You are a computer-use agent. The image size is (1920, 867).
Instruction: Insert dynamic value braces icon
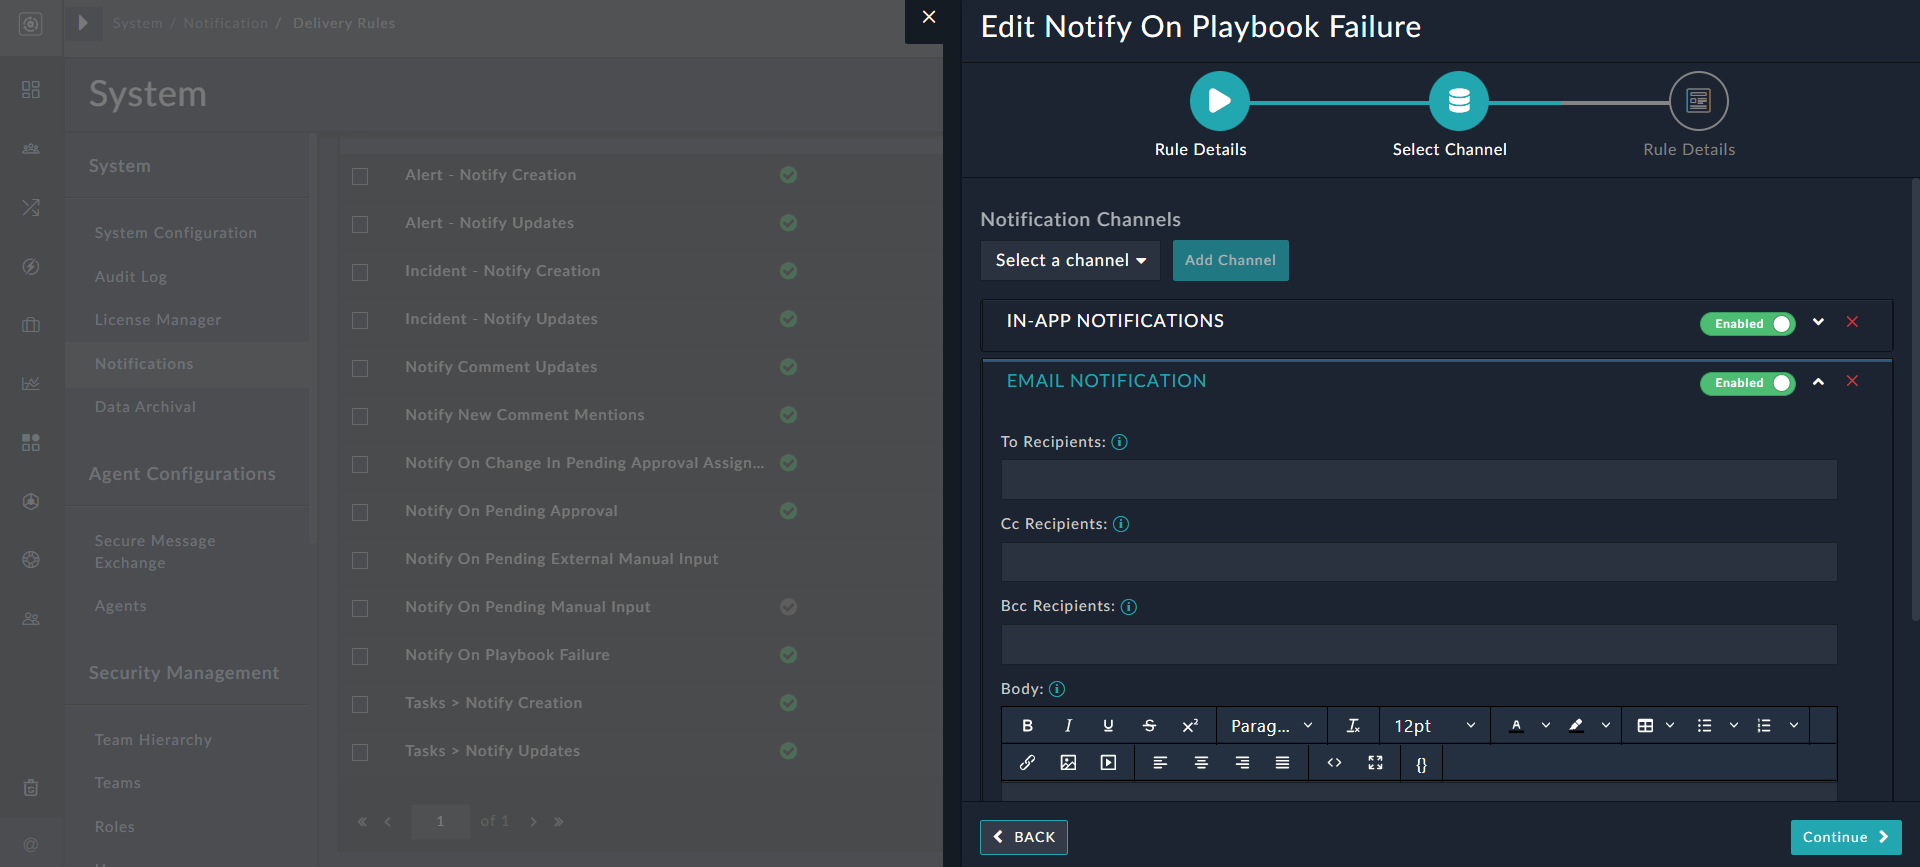1421,764
